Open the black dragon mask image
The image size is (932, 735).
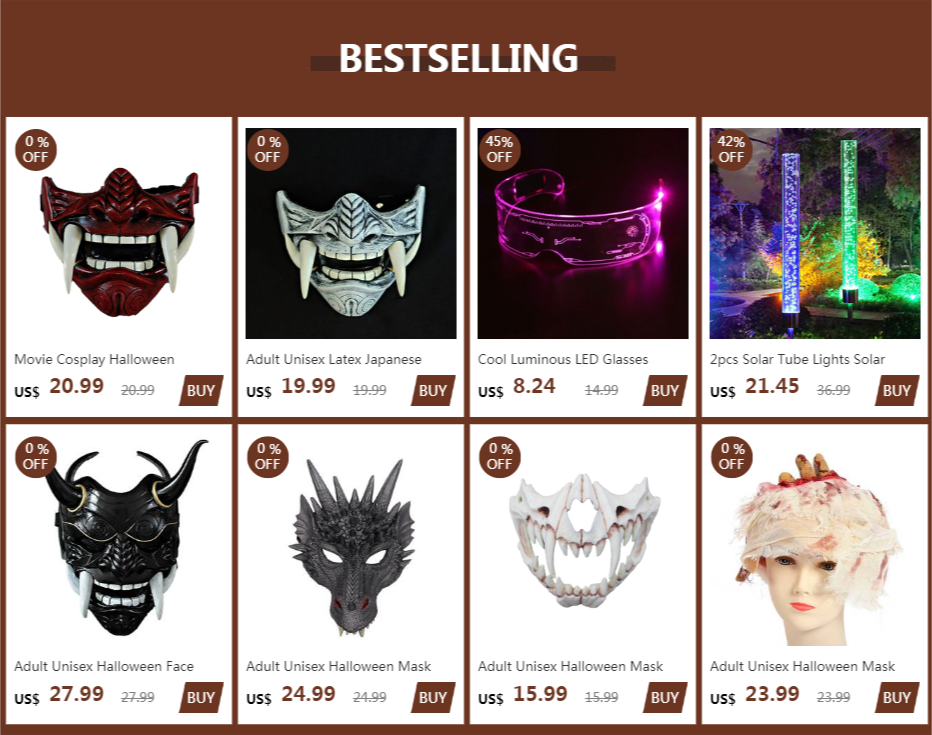point(351,541)
